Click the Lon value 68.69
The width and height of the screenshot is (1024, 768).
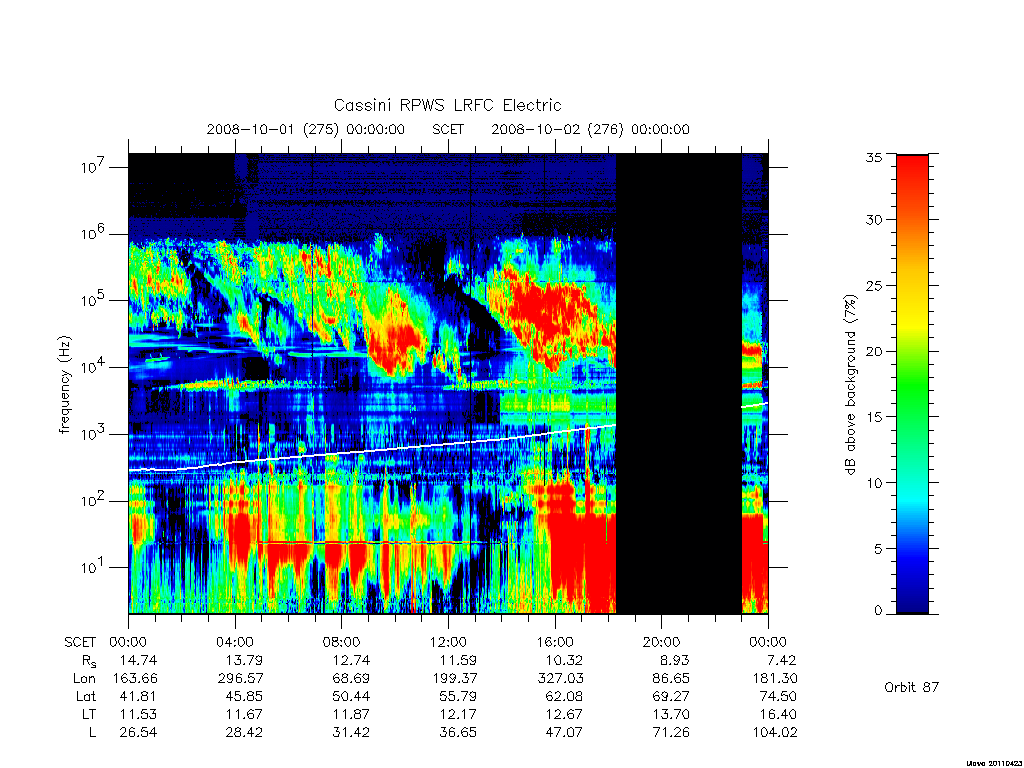click(x=351, y=679)
